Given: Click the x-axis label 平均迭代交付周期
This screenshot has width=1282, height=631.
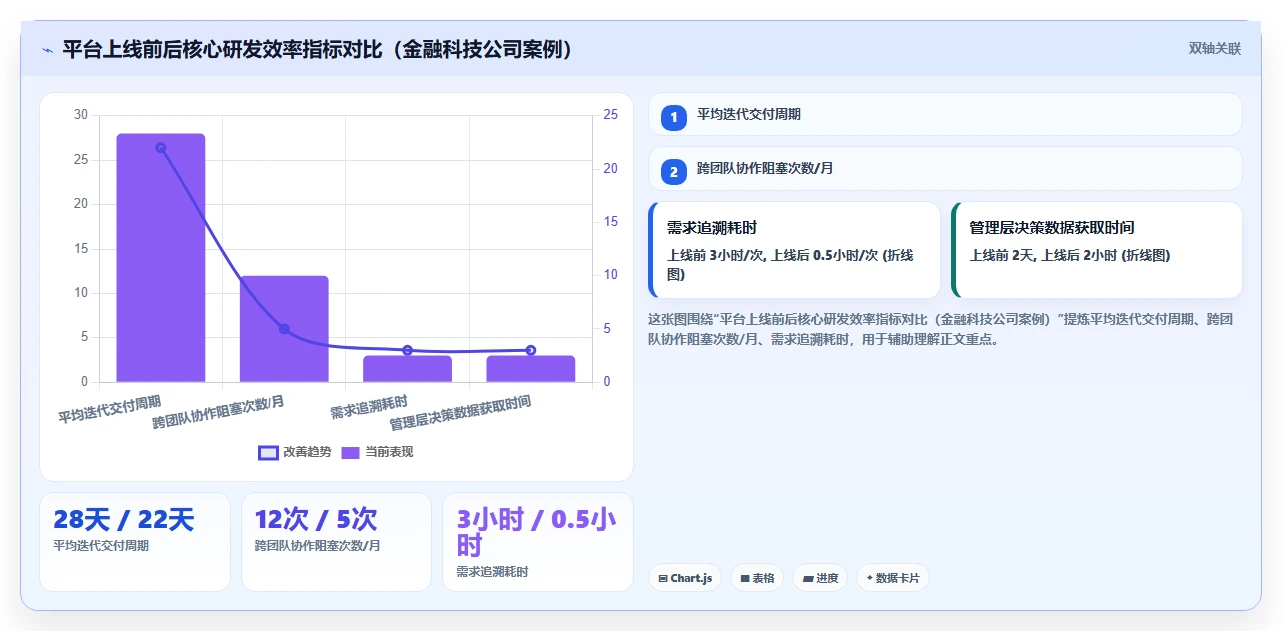Looking at the screenshot, I should pyautogui.click(x=109, y=409).
